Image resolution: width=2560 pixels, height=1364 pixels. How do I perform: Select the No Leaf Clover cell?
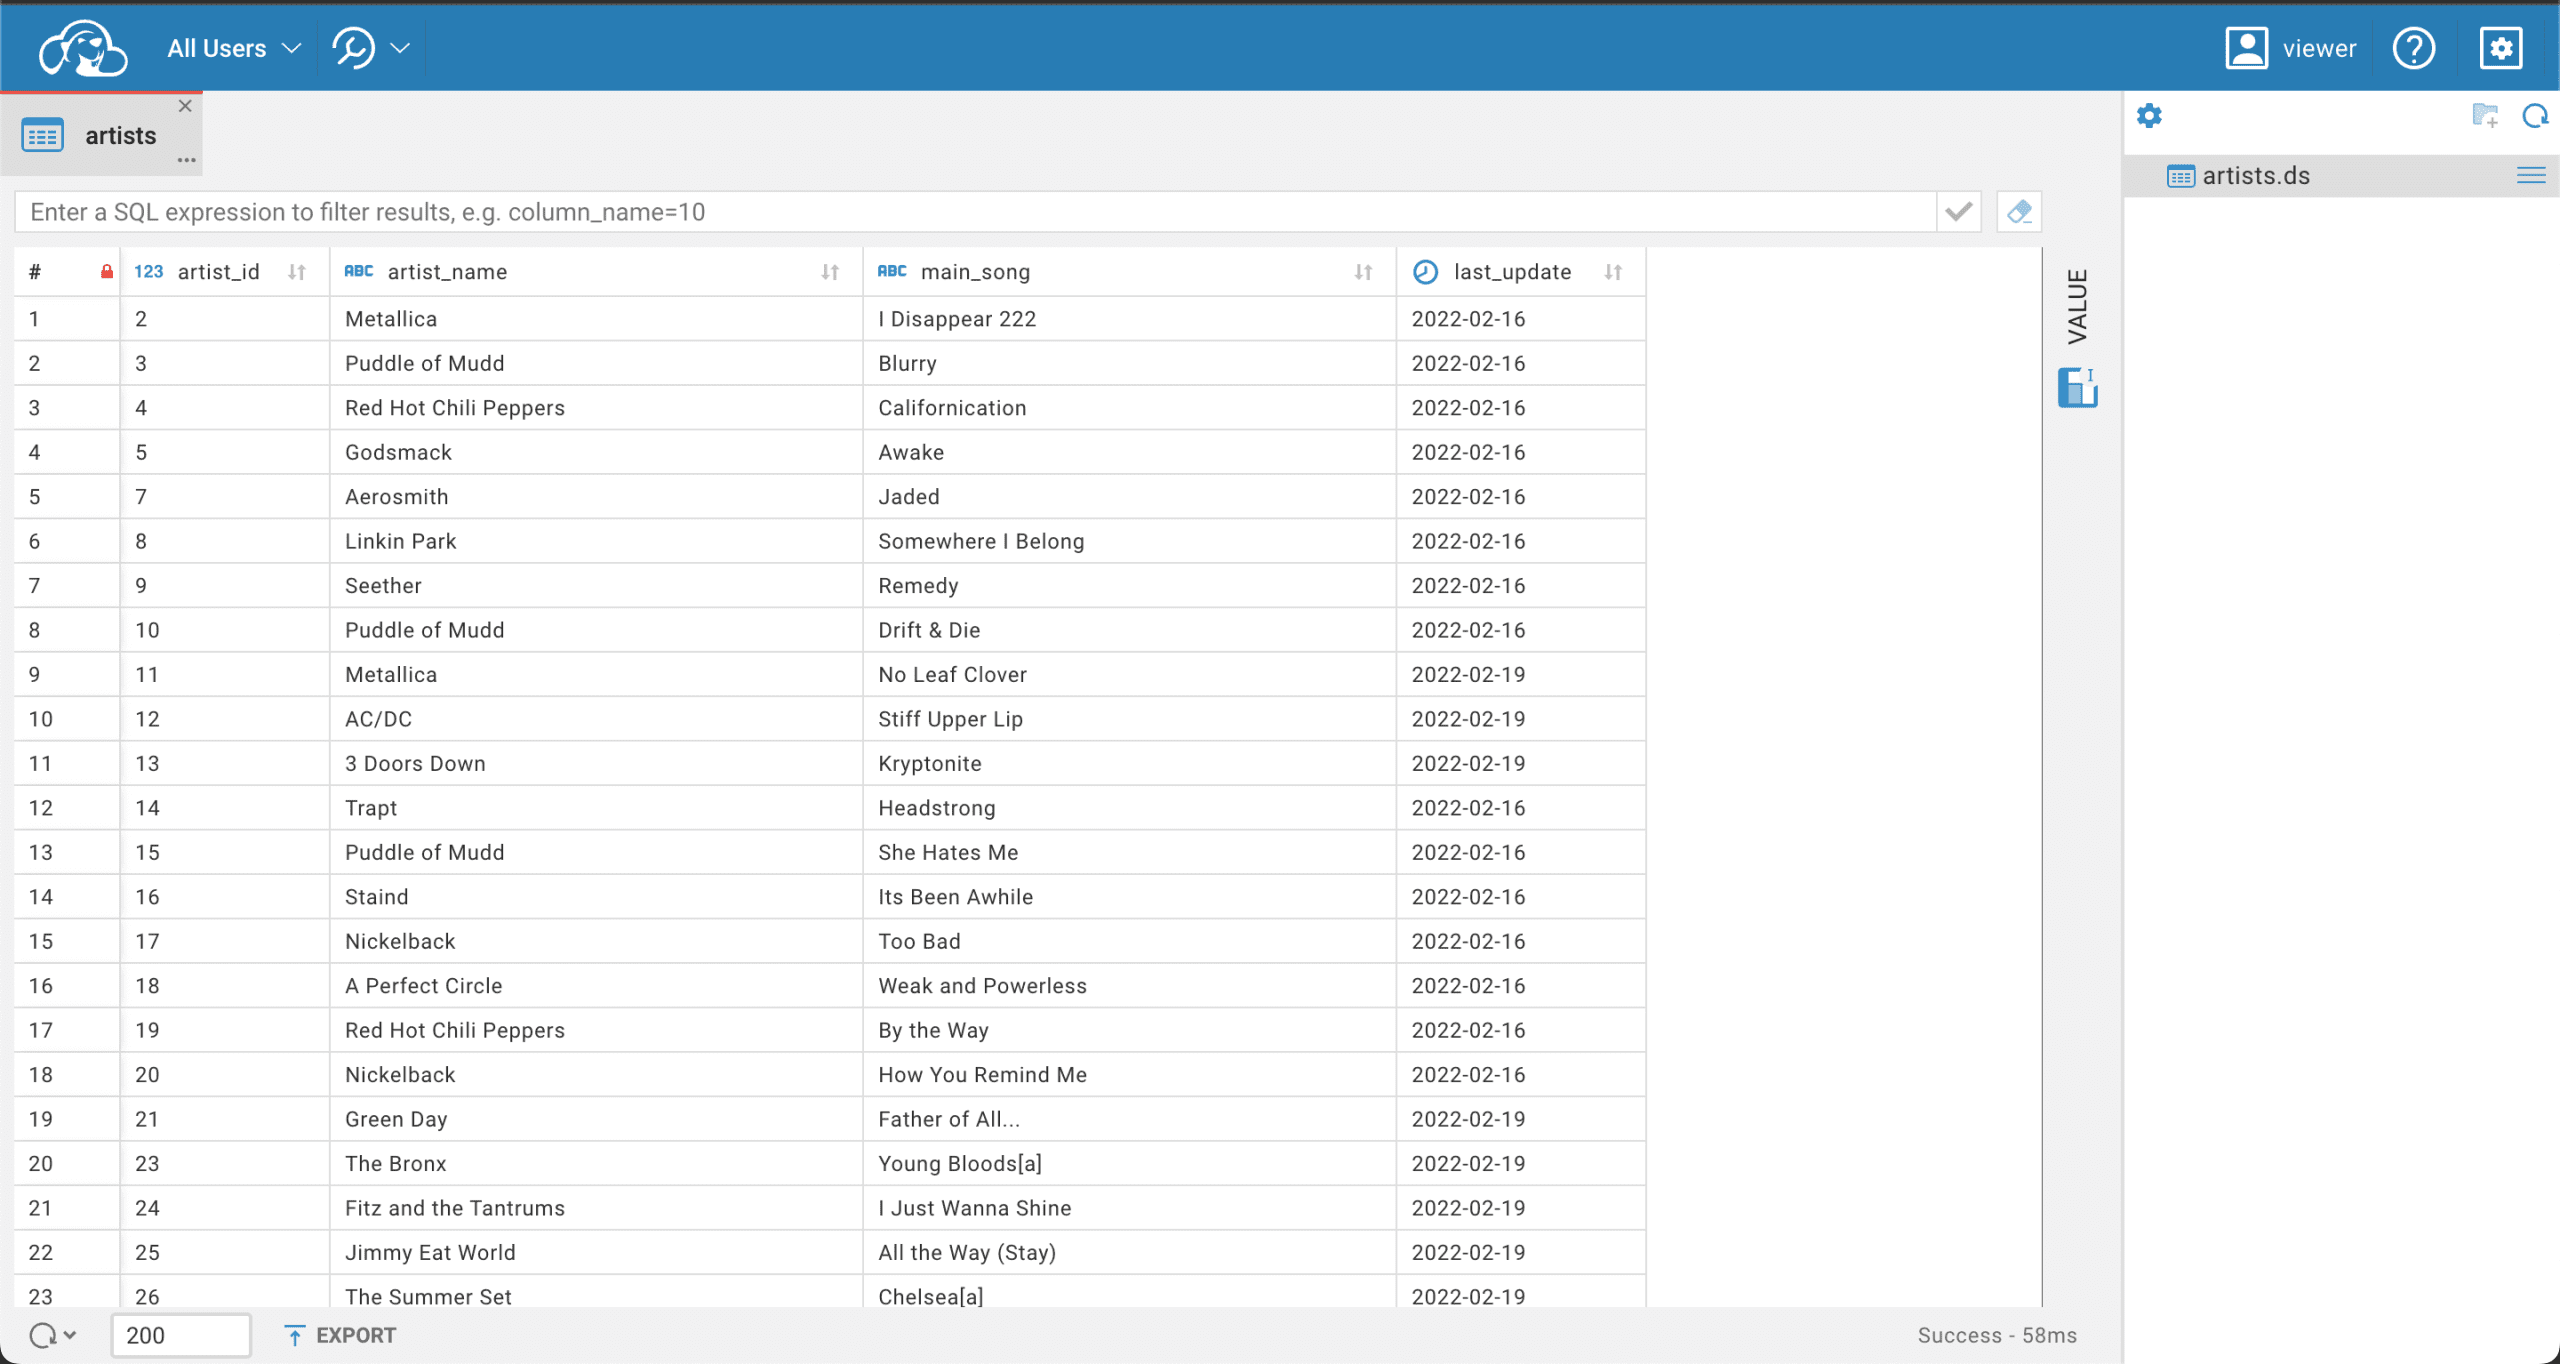(1129, 675)
